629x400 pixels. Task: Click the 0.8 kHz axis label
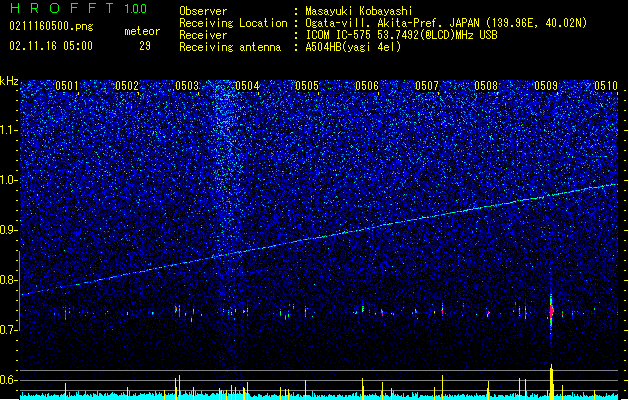(x=9, y=280)
